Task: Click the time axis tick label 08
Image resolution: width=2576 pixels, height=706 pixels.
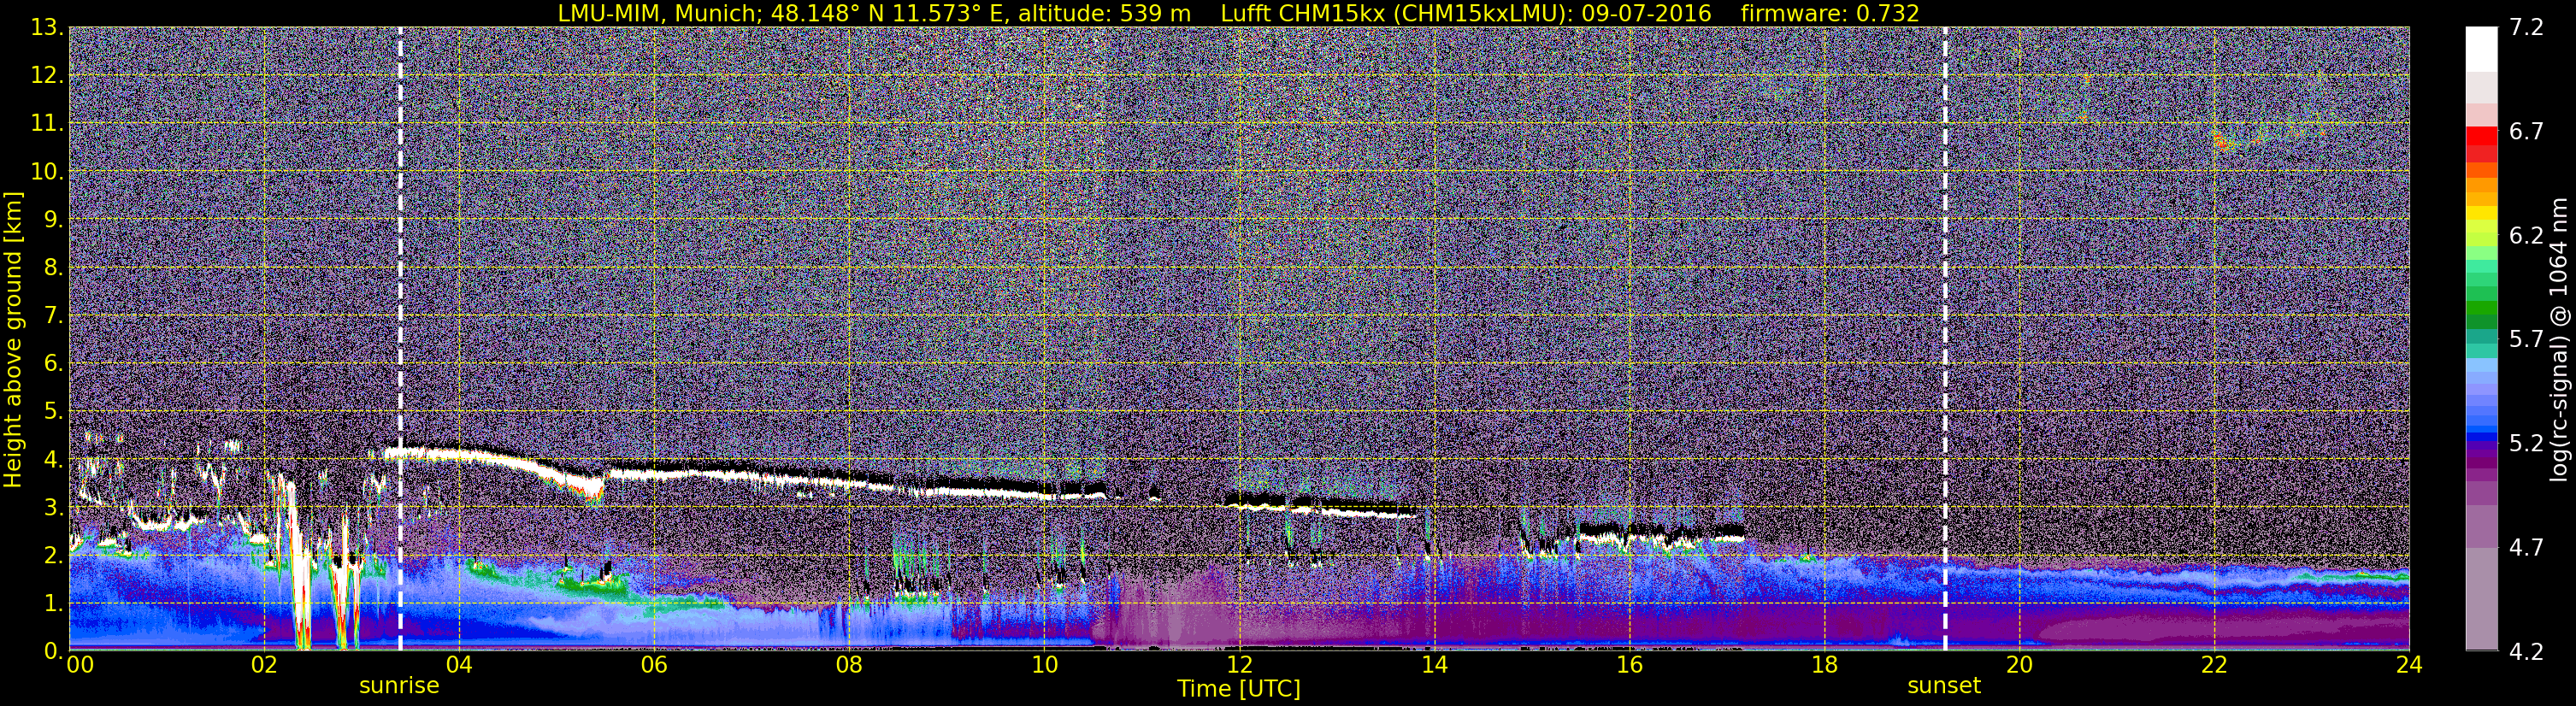Action: coord(849,666)
